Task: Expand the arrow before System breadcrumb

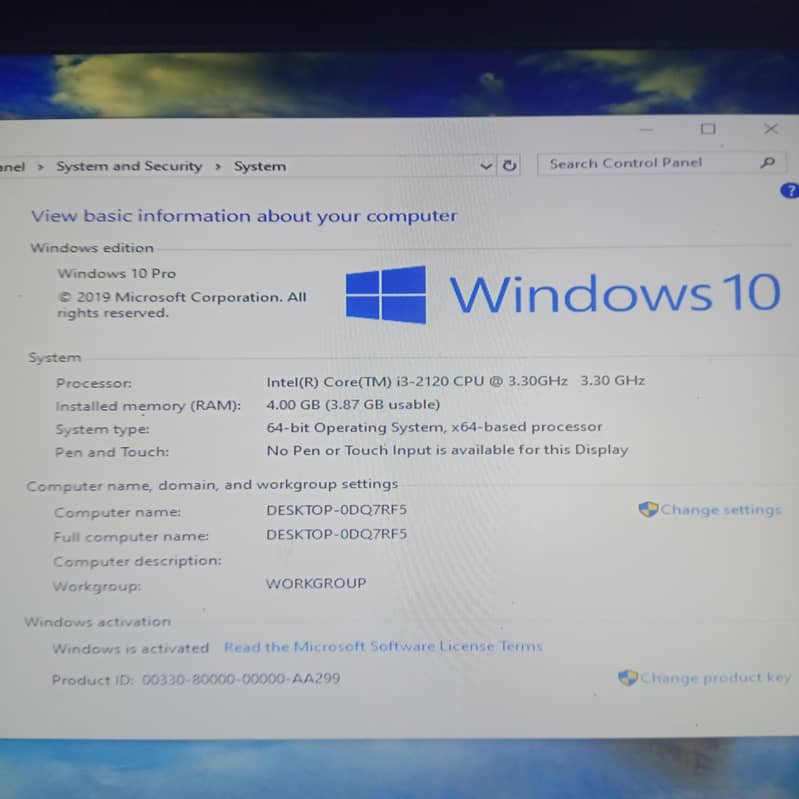Action: (x=218, y=166)
